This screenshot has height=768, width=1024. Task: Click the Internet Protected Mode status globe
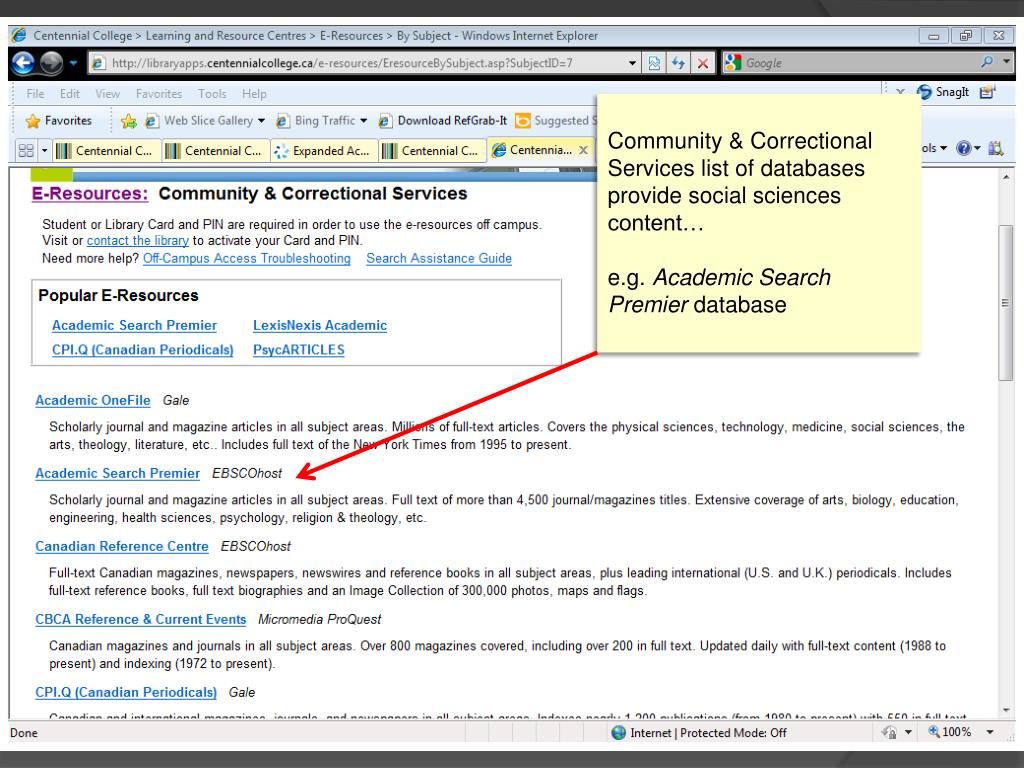(x=618, y=733)
